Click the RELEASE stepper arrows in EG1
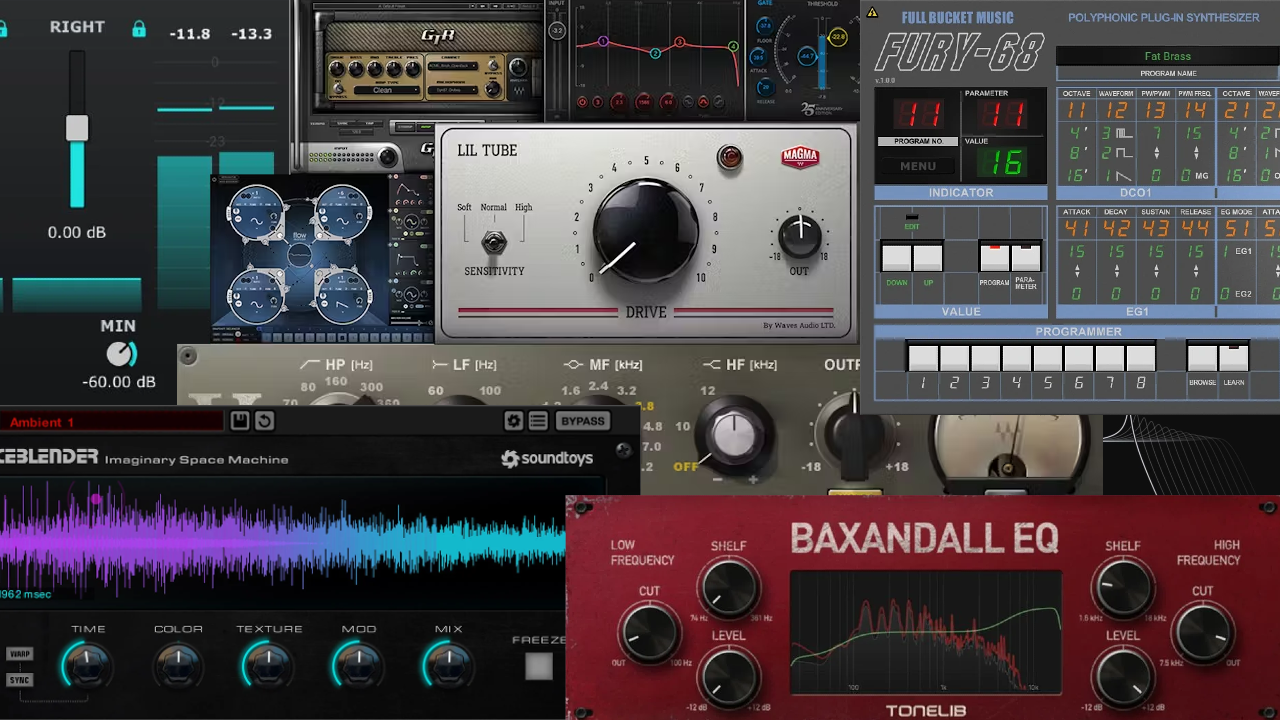The image size is (1280, 720). click(x=1196, y=271)
